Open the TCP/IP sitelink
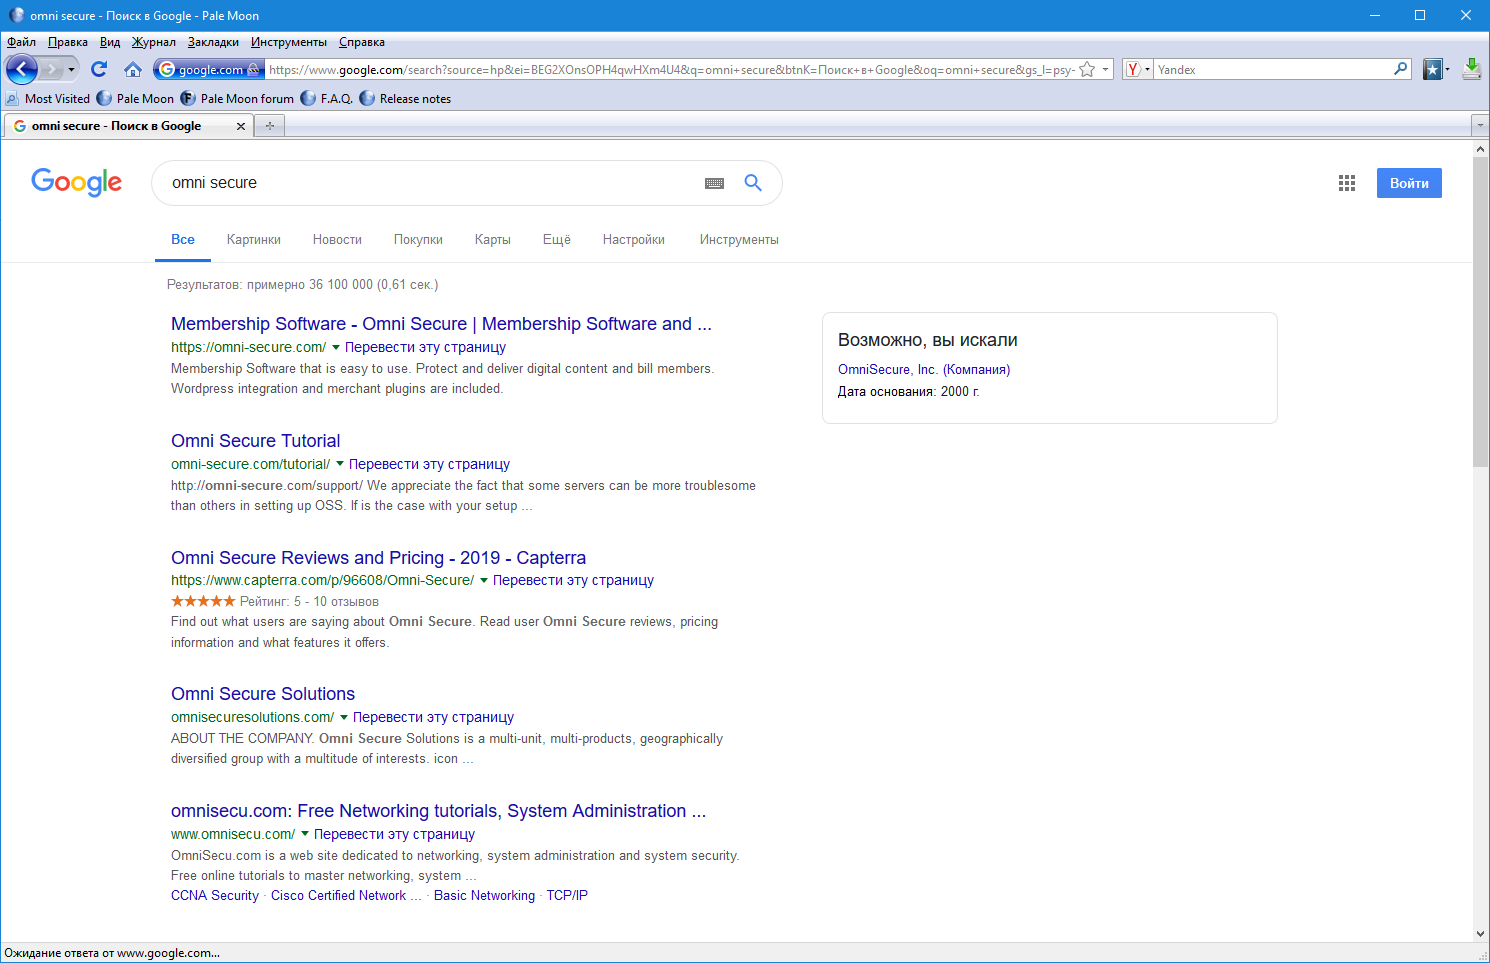Viewport: 1490px width, 963px height. coord(567,896)
